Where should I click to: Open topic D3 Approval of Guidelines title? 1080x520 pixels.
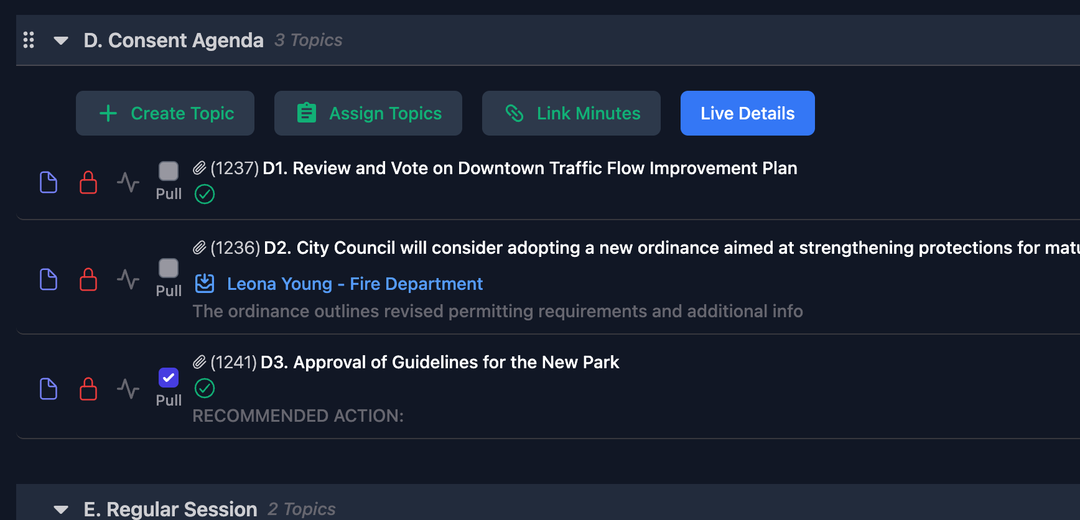(440, 362)
